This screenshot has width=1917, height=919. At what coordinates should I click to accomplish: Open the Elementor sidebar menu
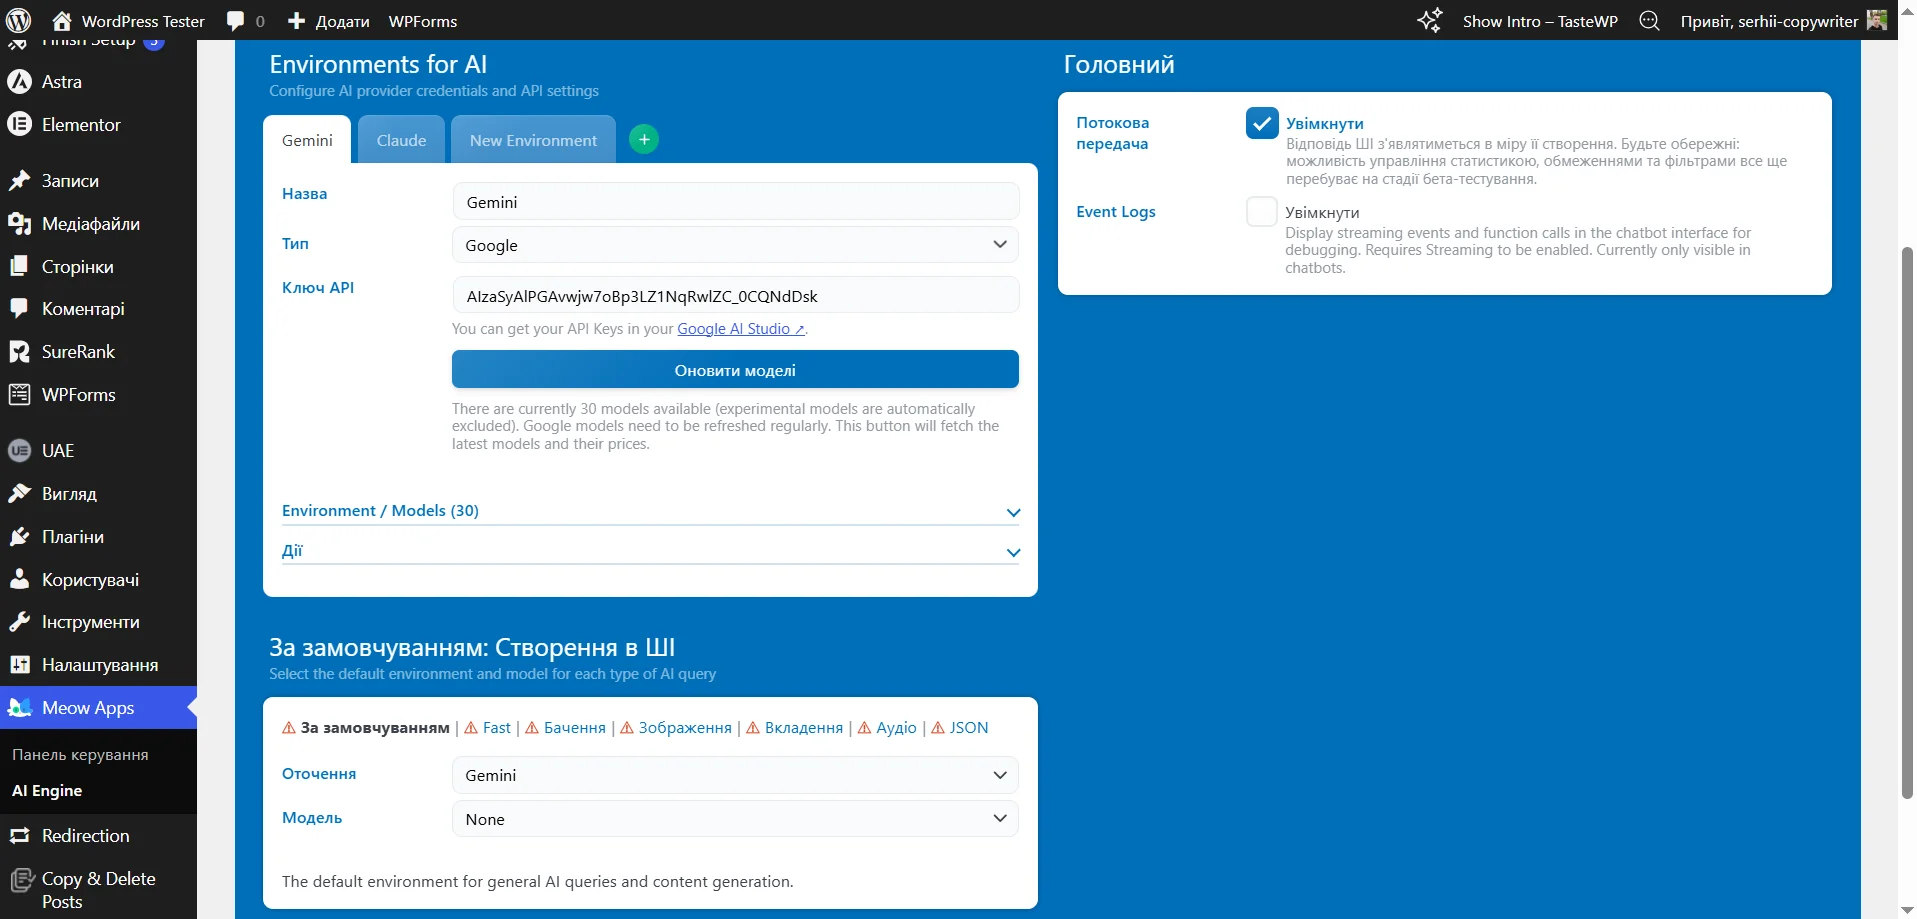click(x=80, y=123)
